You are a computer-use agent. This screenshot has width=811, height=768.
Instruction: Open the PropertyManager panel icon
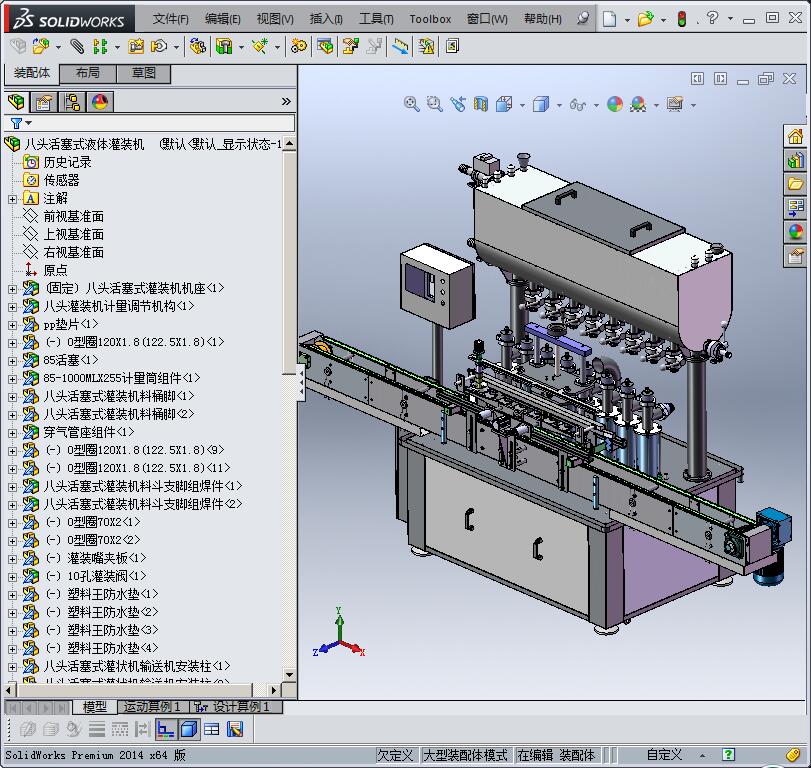click(43, 101)
